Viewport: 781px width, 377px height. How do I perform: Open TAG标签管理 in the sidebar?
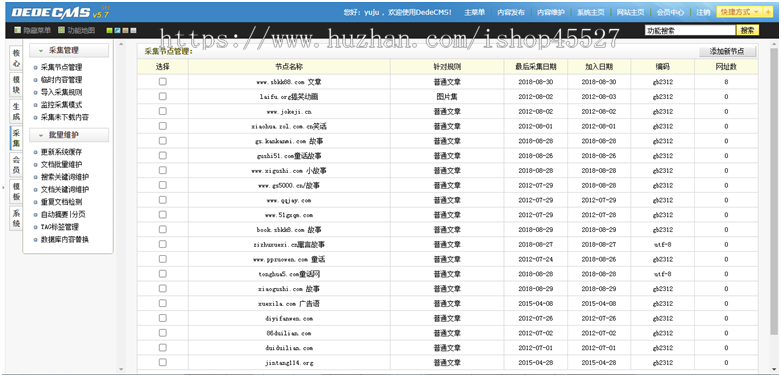click(x=60, y=227)
